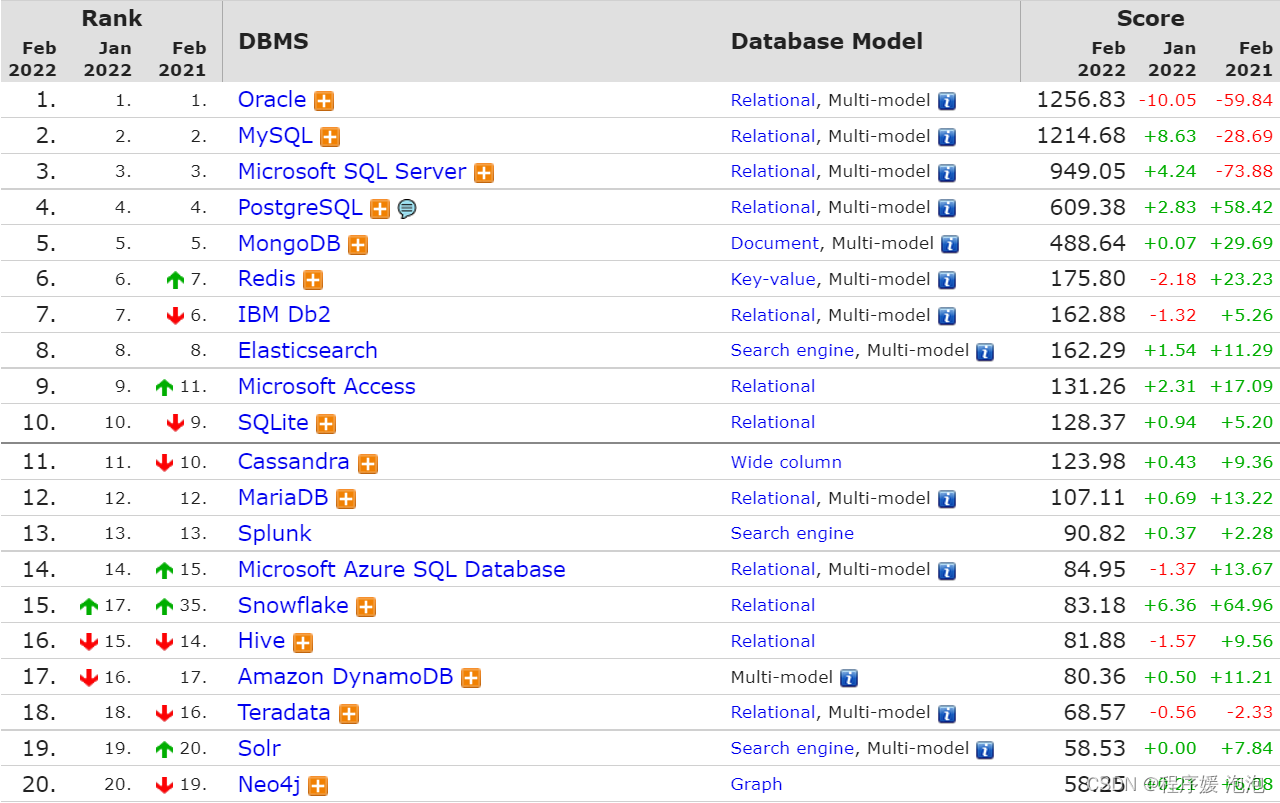Open the Hive link

click(262, 641)
